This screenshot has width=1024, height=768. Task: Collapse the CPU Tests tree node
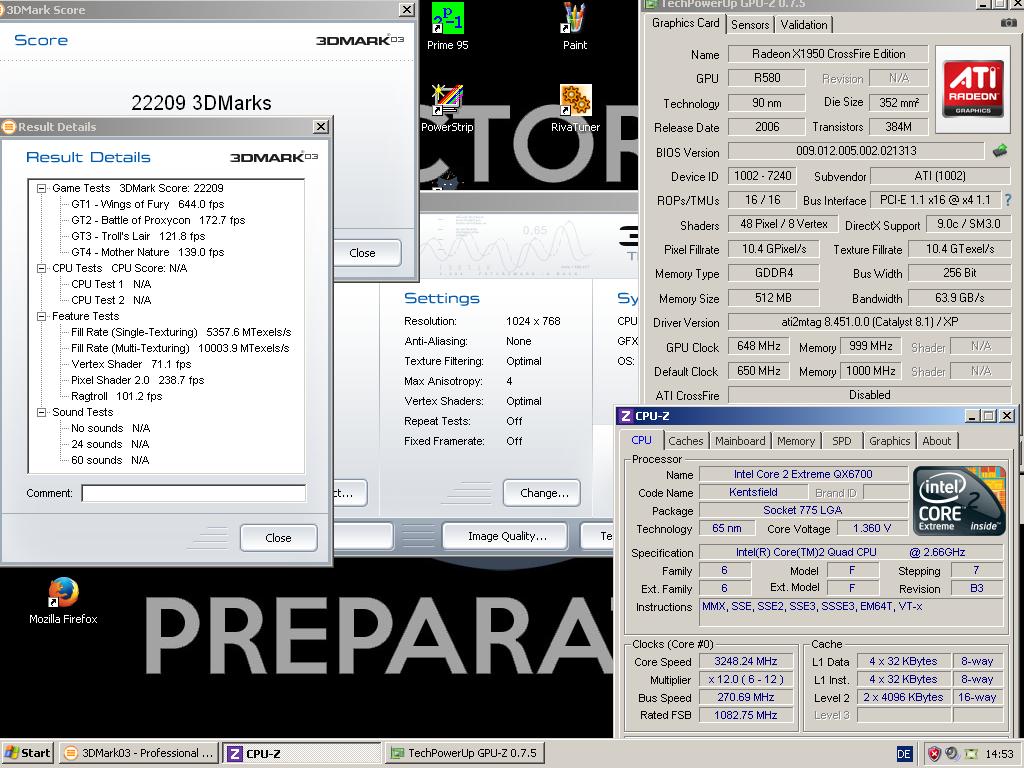click(x=42, y=268)
